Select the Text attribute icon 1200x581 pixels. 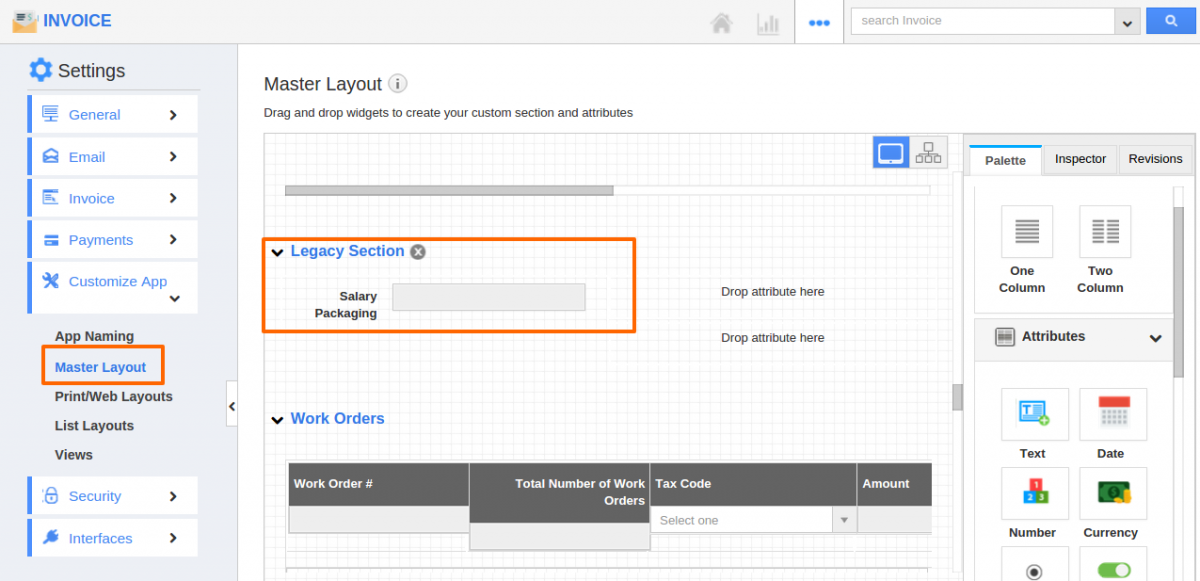click(x=1035, y=414)
